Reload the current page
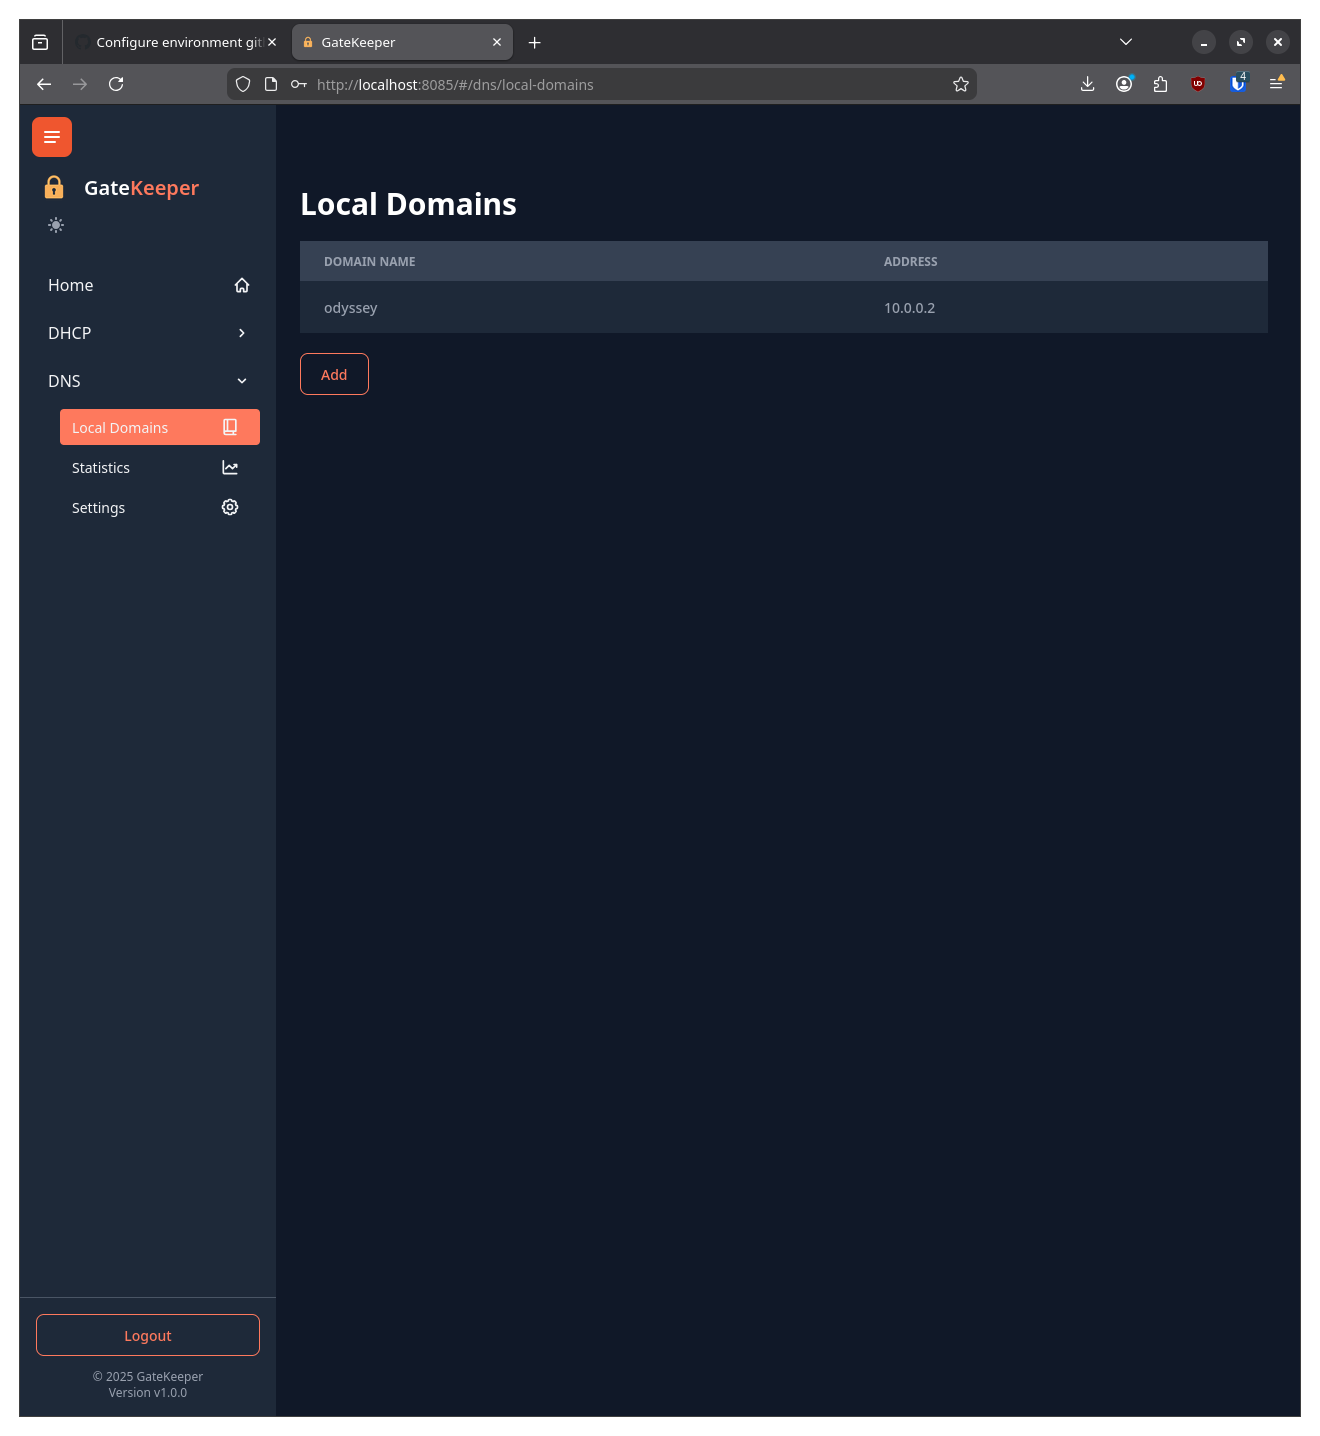Viewport: 1320px width, 1436px height. [x=116, y=84]
